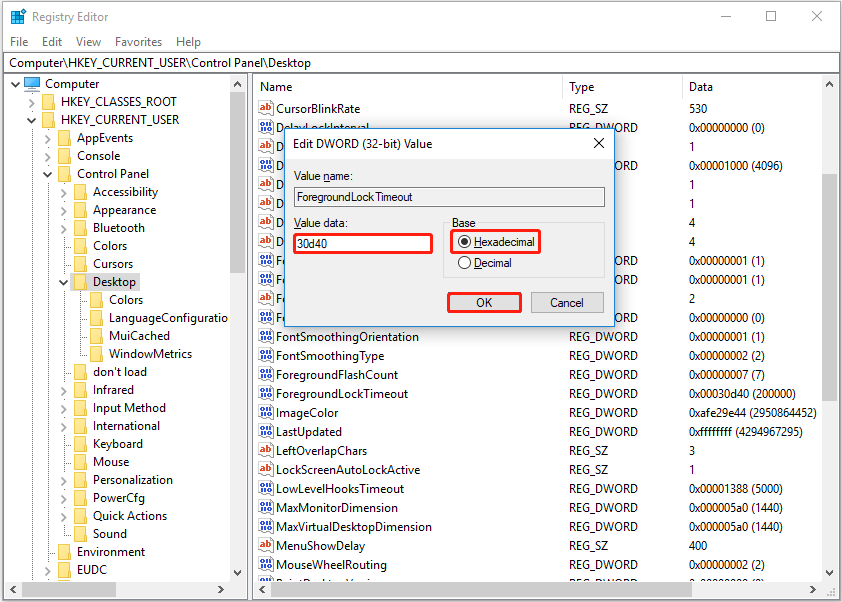Click the Cancel button in the dialog
Image resolution: width=842 pixels, height=602 pixels.
[567, 302]
